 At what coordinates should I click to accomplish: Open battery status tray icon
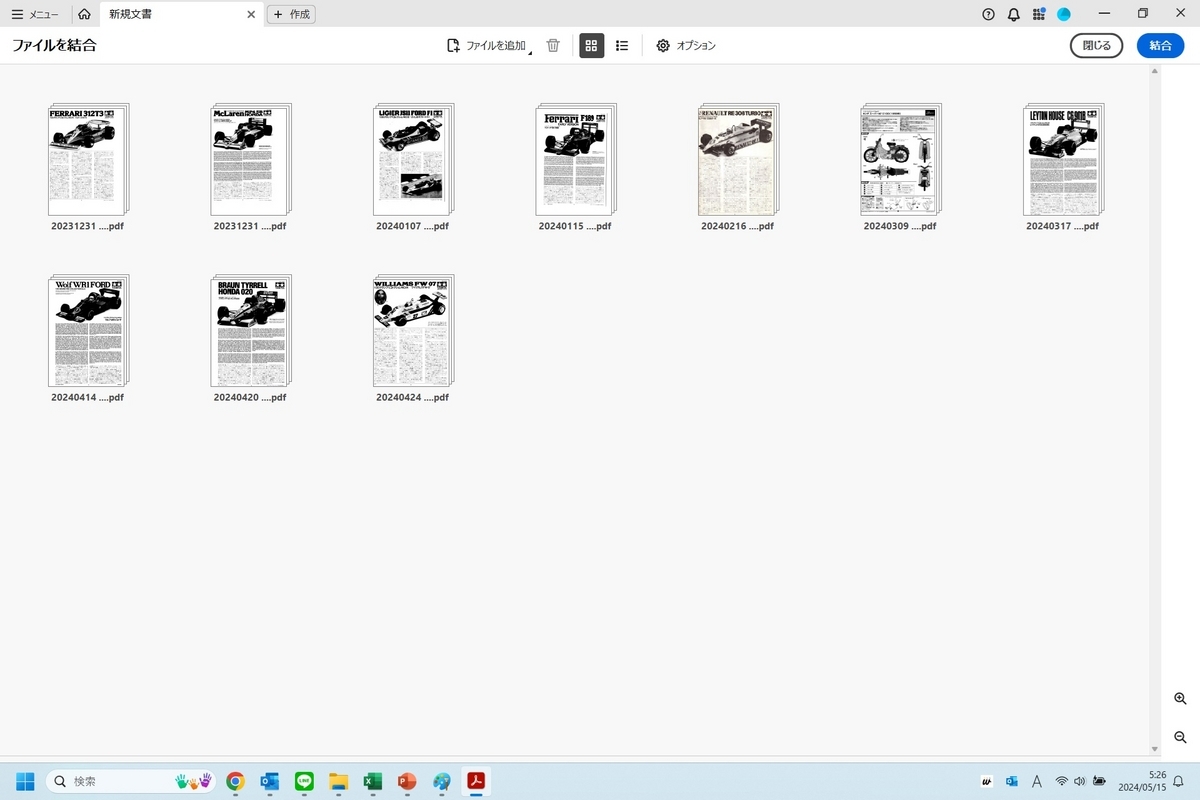point(1099,781)
